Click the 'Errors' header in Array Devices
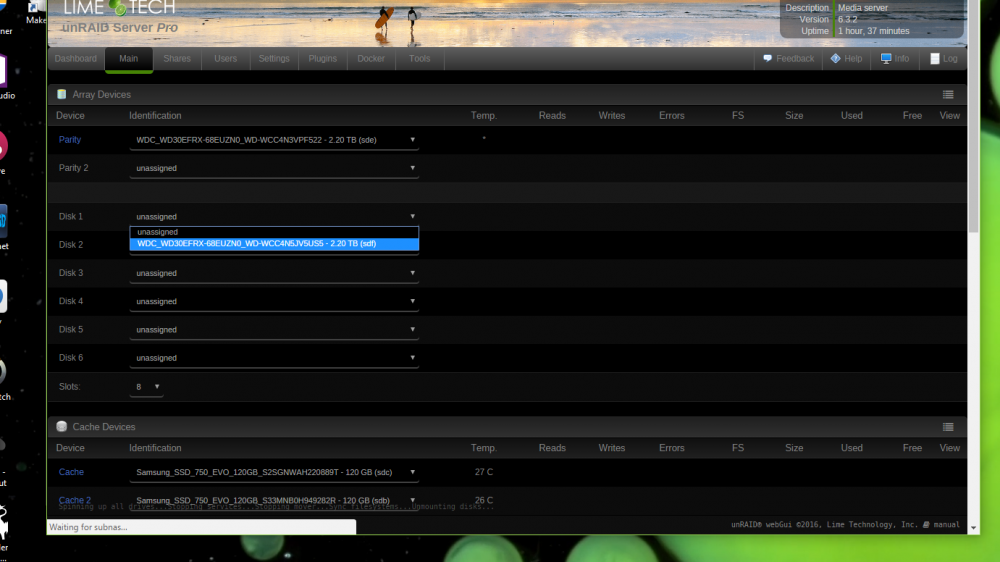1000x562 pixels. (672, 115)
